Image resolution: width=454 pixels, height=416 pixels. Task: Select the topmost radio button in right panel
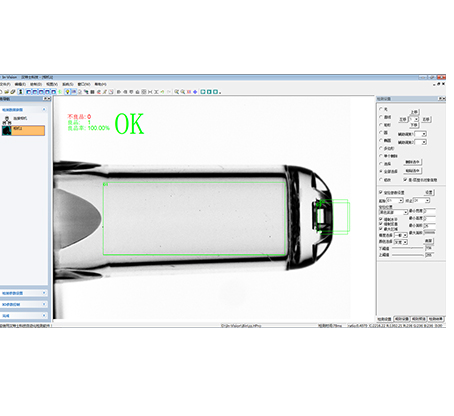[381, 109]
